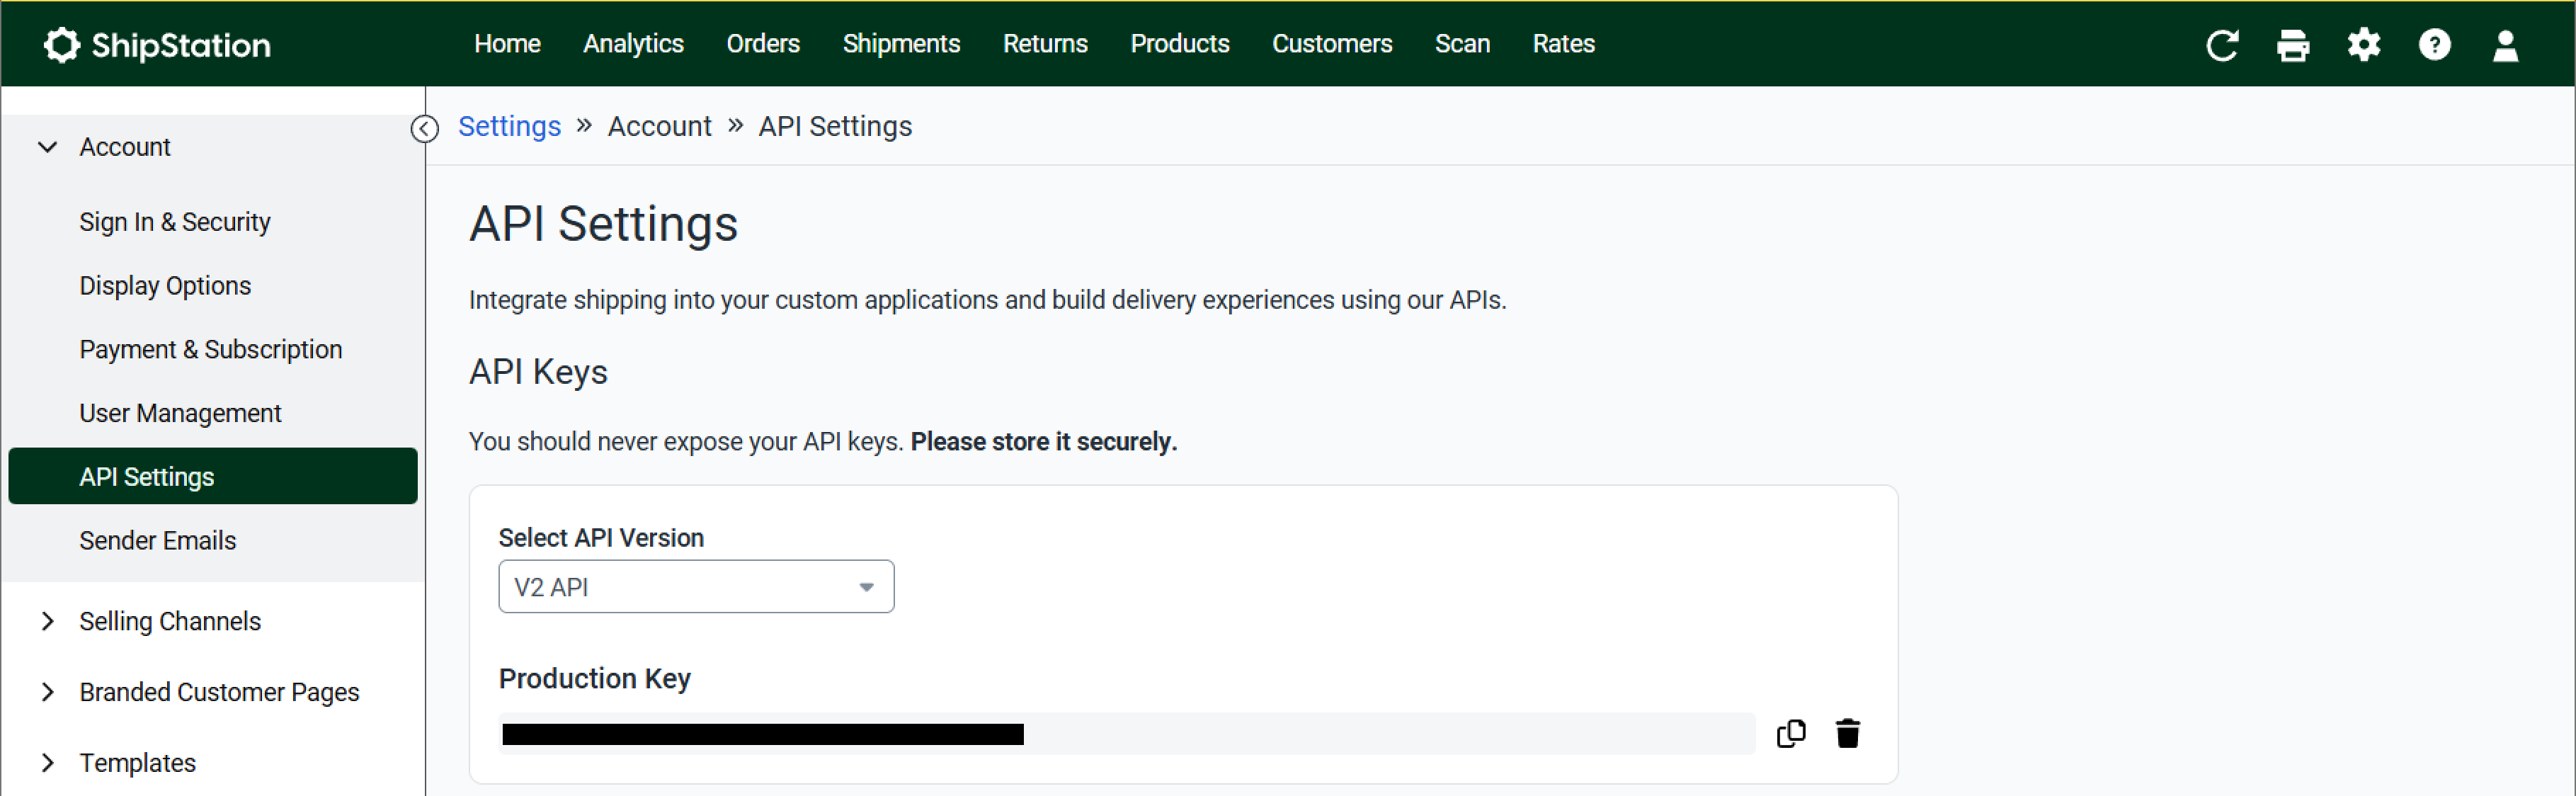2576x796 pixels.
Task: Copy the Production Key to clipboard
Action: (x=1790, y=733)
